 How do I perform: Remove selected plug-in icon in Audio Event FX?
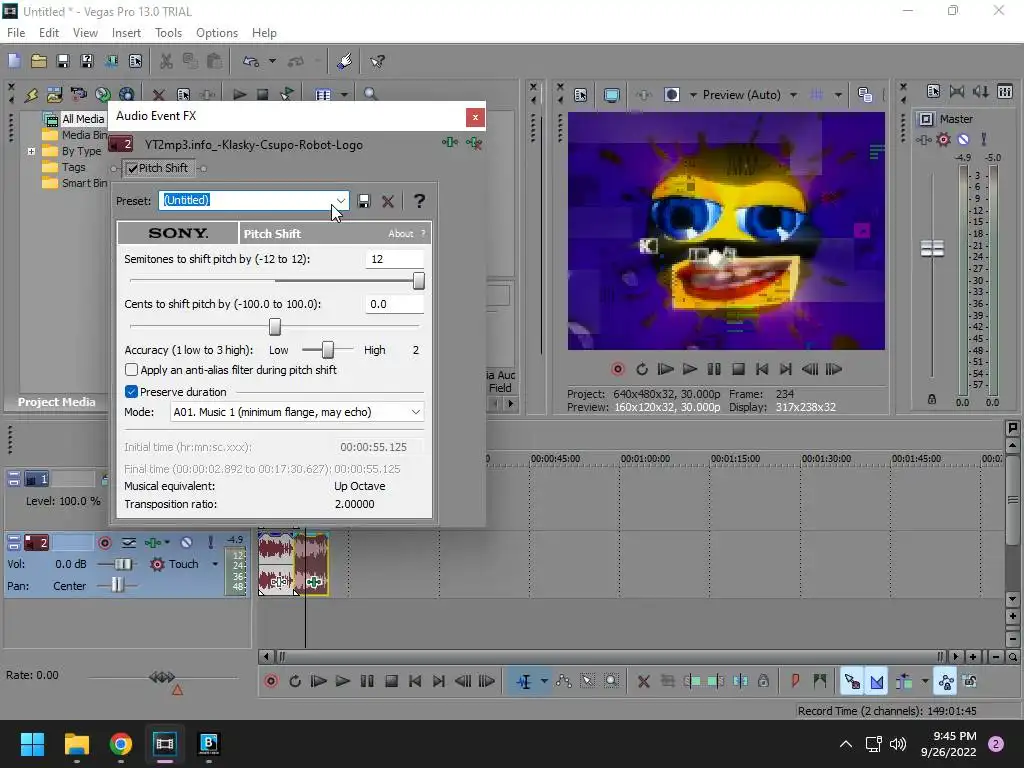tap(474, 142)
